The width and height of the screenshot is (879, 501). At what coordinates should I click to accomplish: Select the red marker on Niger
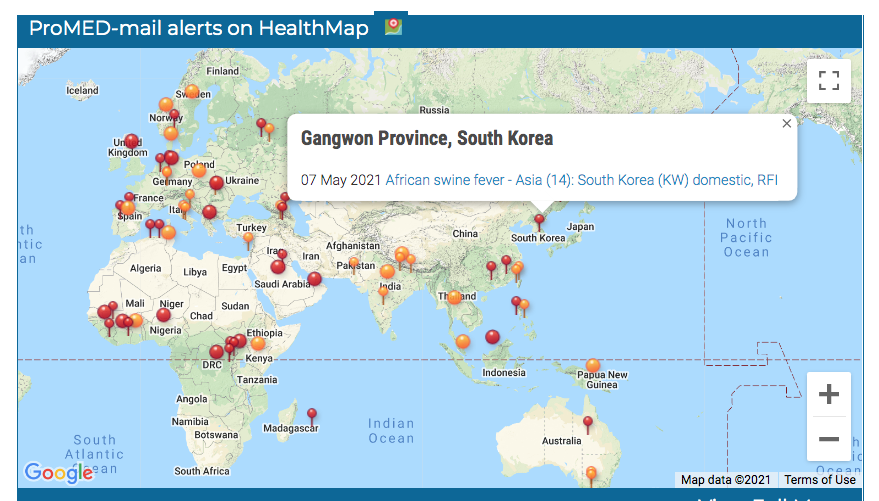(x=164, y=314)
